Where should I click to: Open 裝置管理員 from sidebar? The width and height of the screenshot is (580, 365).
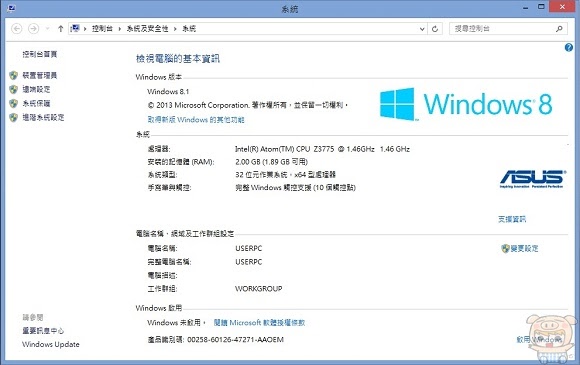tap(40, 75)
